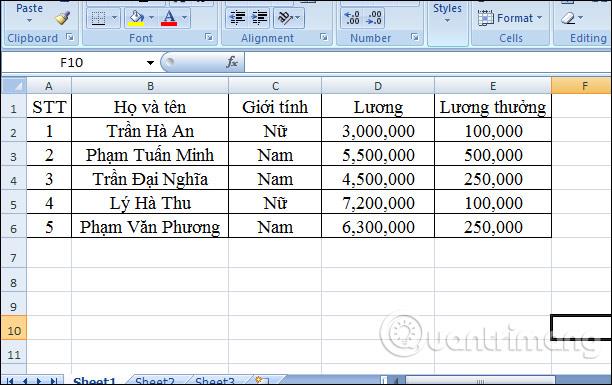
Task: Select the salary cell 4,500,000
Action: point(378,178)
